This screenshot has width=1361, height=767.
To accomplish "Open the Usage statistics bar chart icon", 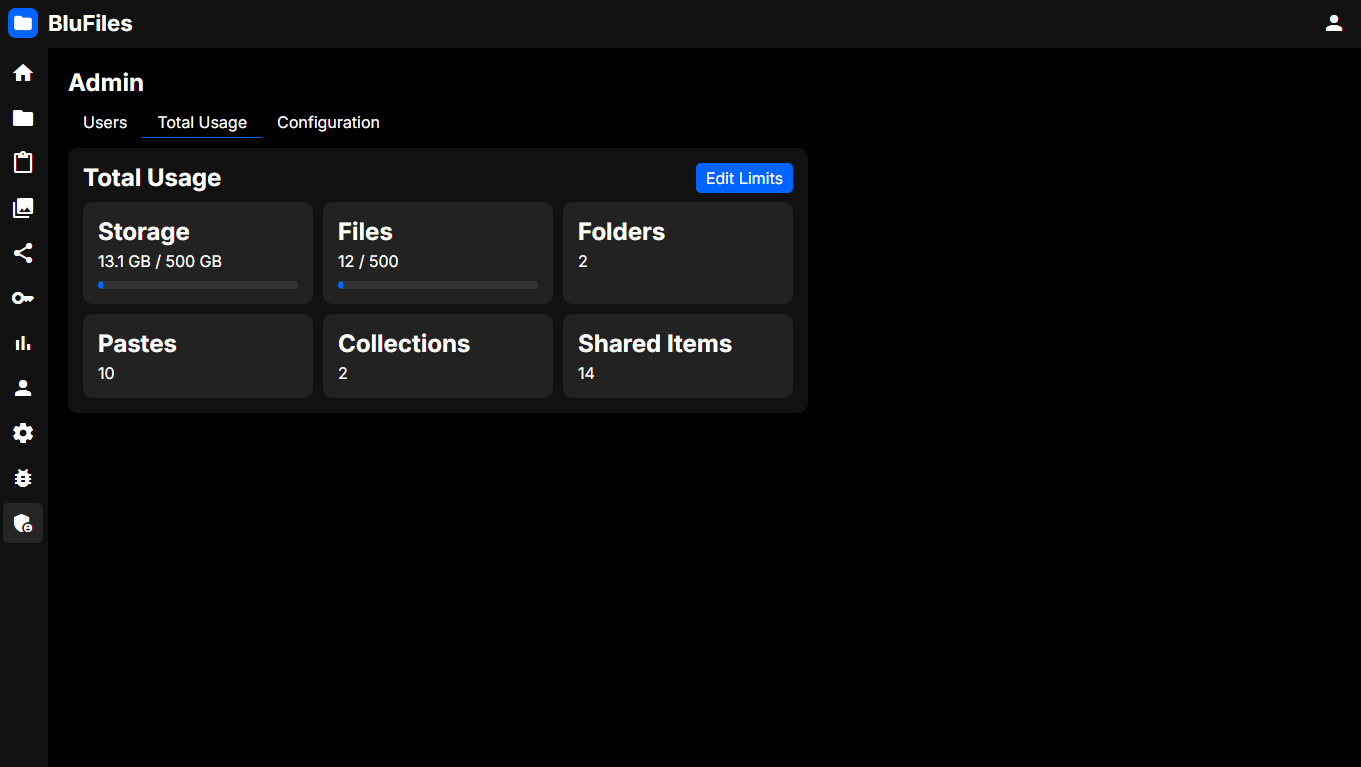I will [x=23, y=343].
